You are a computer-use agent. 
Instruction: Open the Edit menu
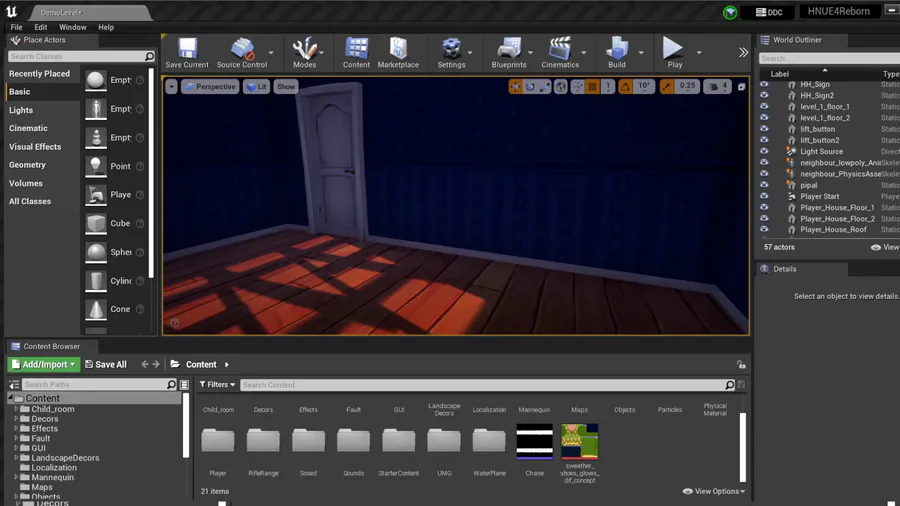point(41,27)
